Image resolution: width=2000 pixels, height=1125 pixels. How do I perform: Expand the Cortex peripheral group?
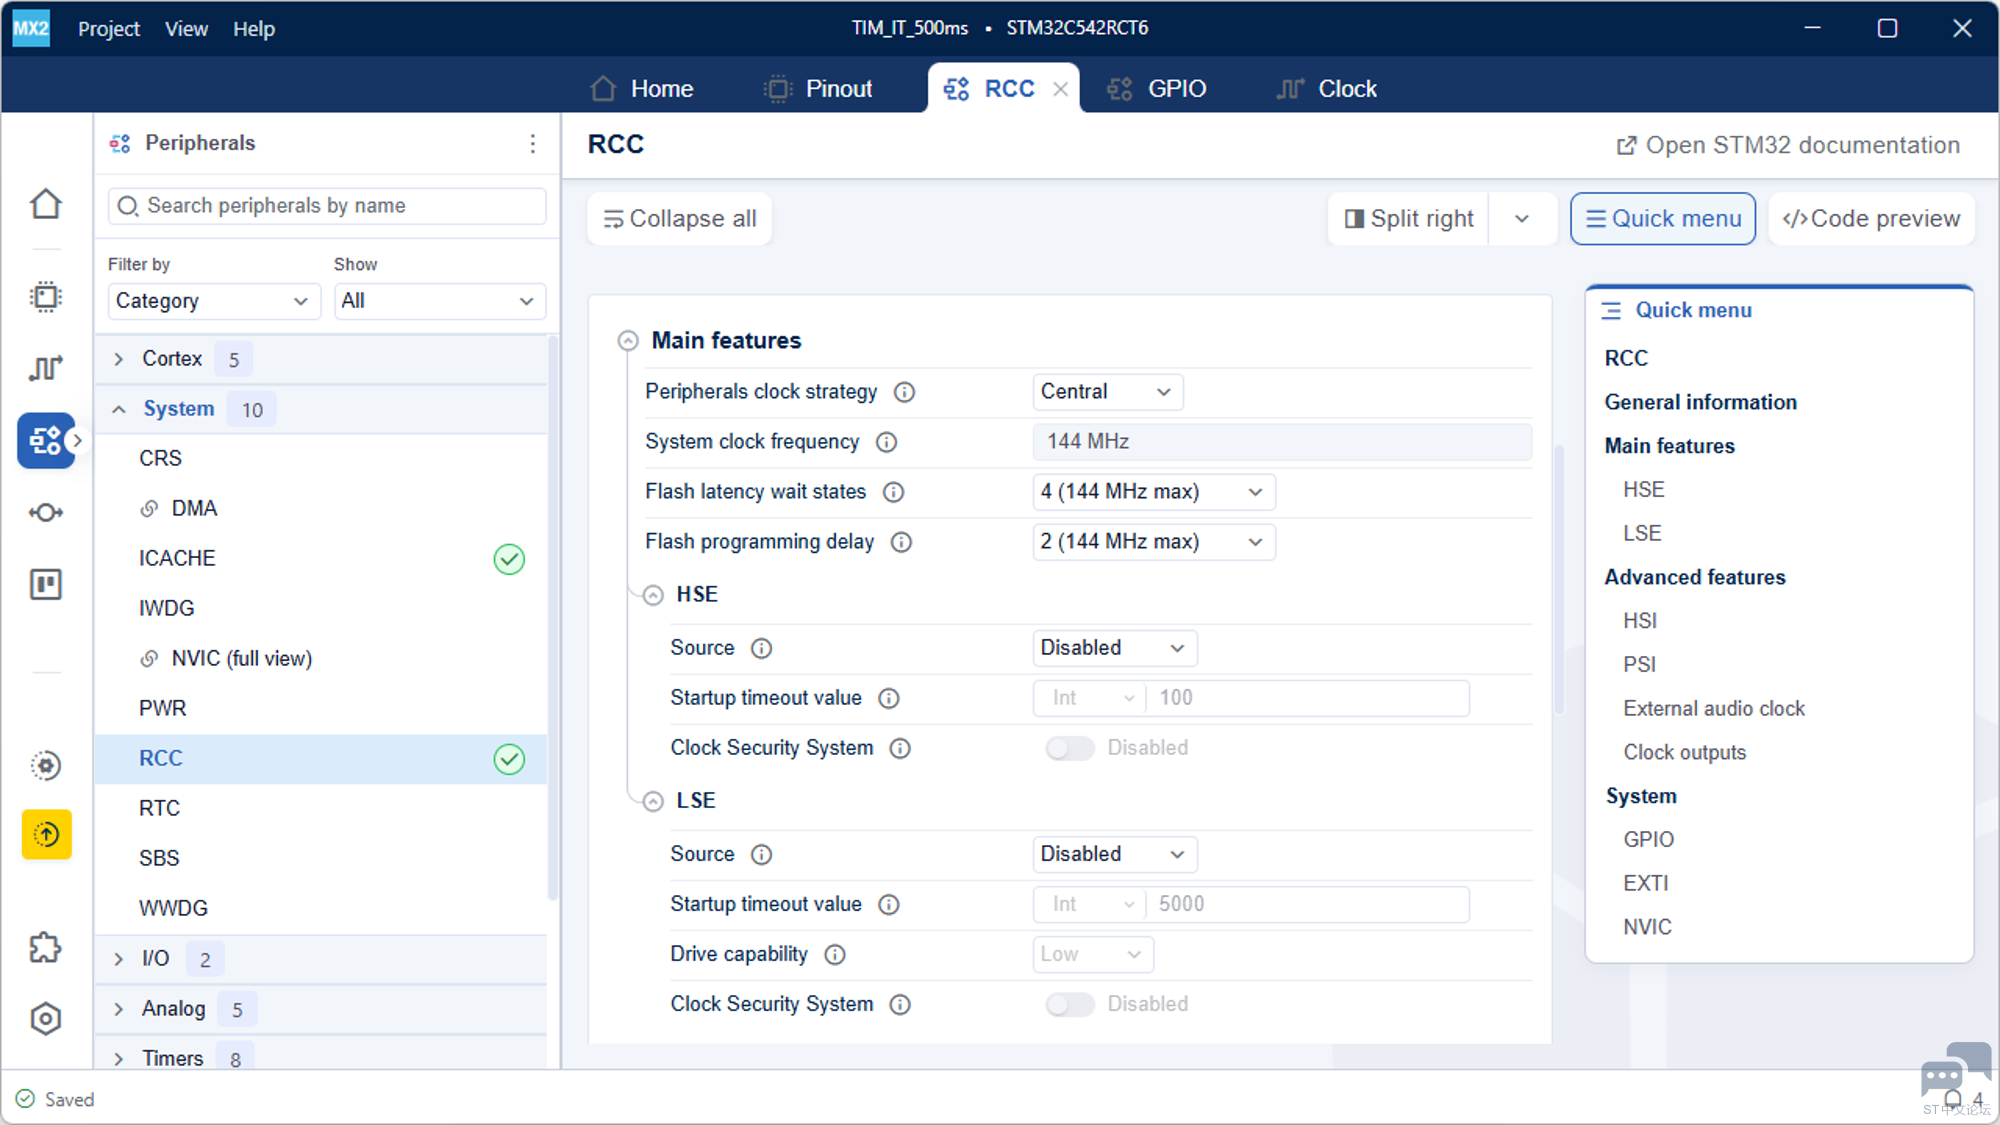(119, 359)
